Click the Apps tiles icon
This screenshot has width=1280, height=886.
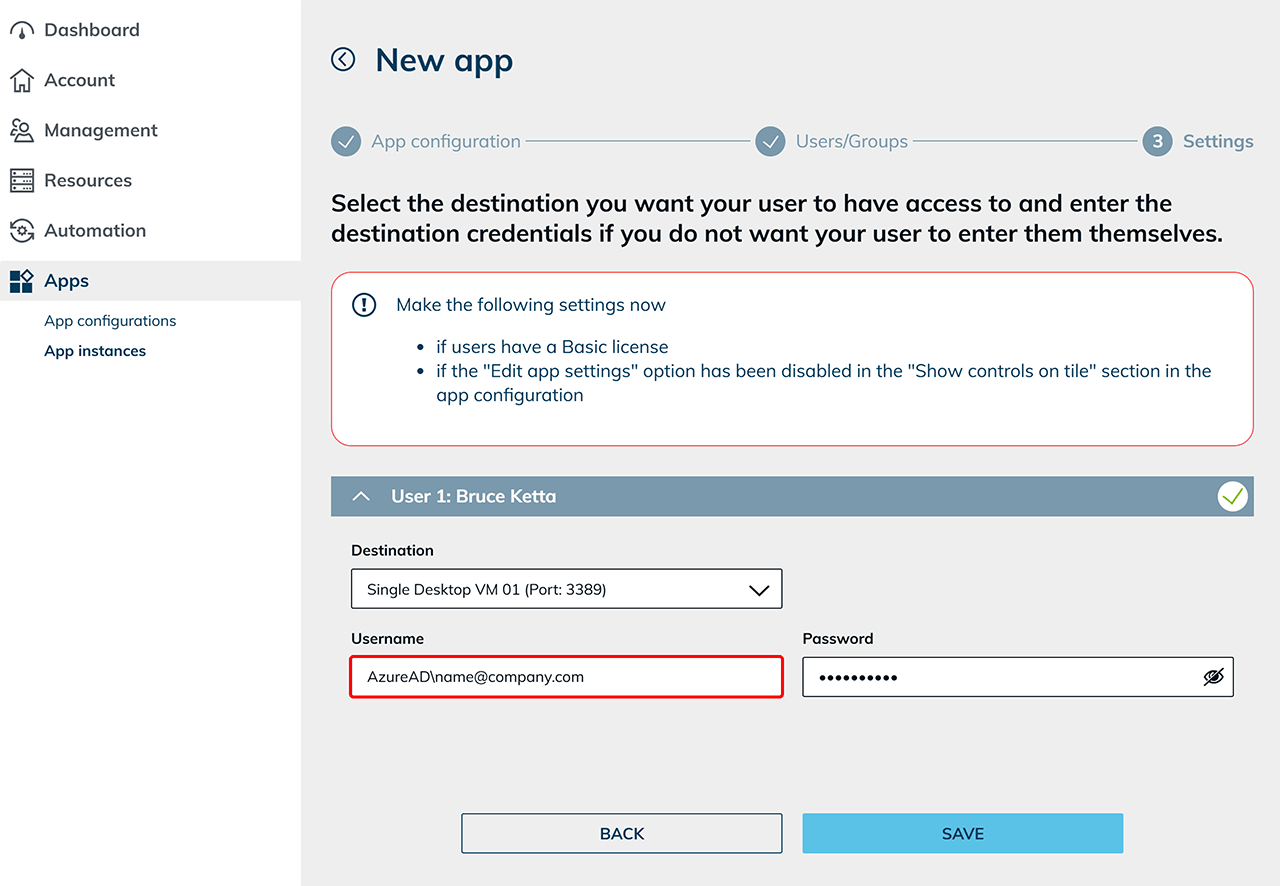coord(21,281)
